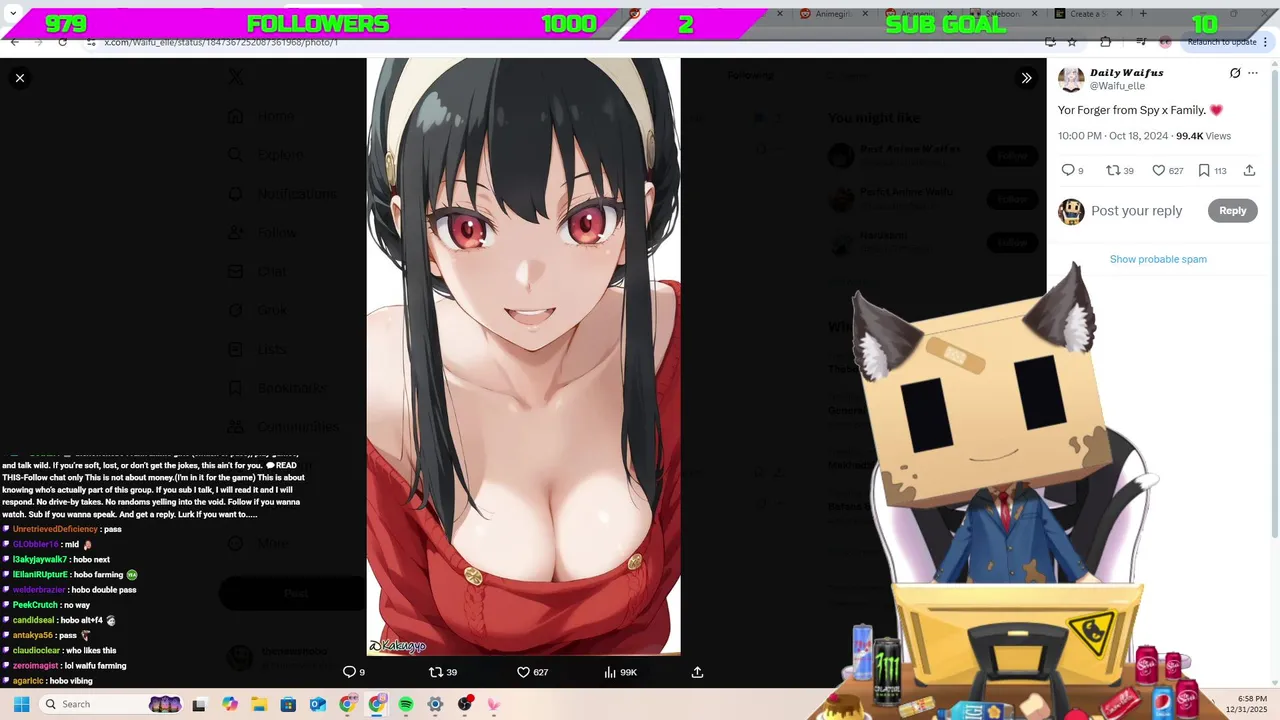Go back with browser back arrow
This screenshot has width=1280, height=720.
tap(14, 42)
